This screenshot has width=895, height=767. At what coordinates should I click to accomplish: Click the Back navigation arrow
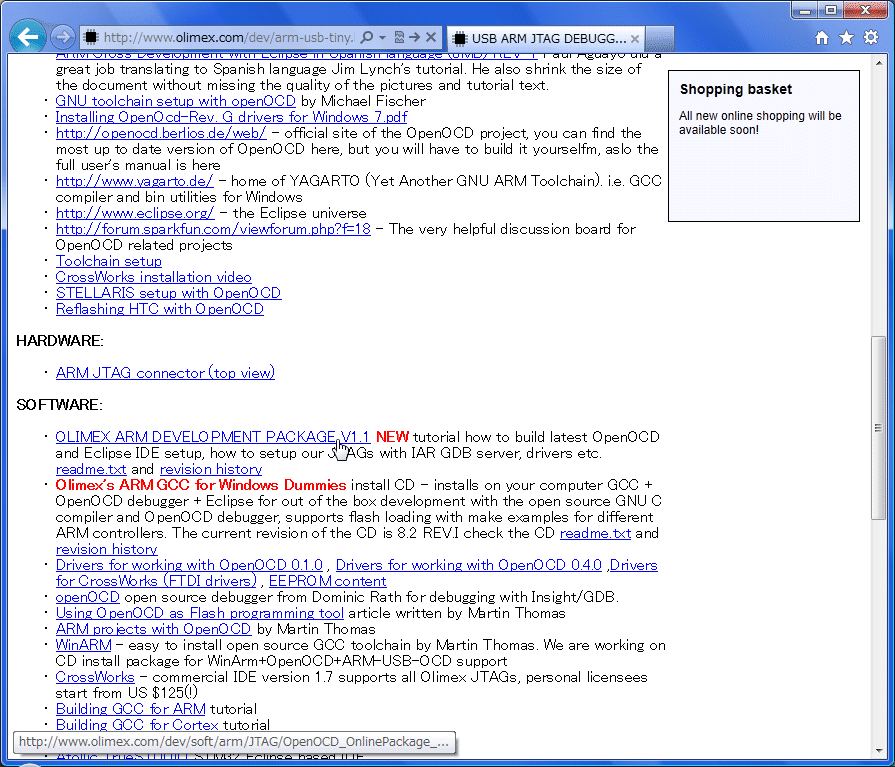27,35
